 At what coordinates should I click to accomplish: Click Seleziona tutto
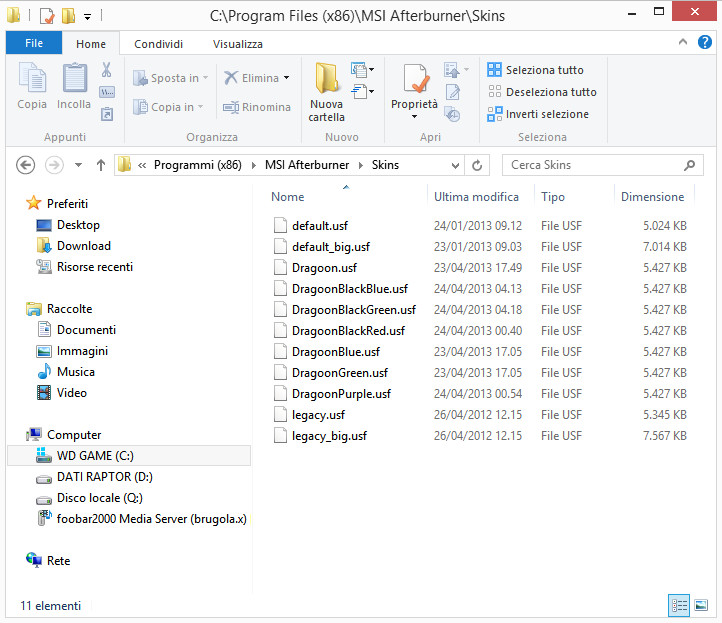point(535,70)
